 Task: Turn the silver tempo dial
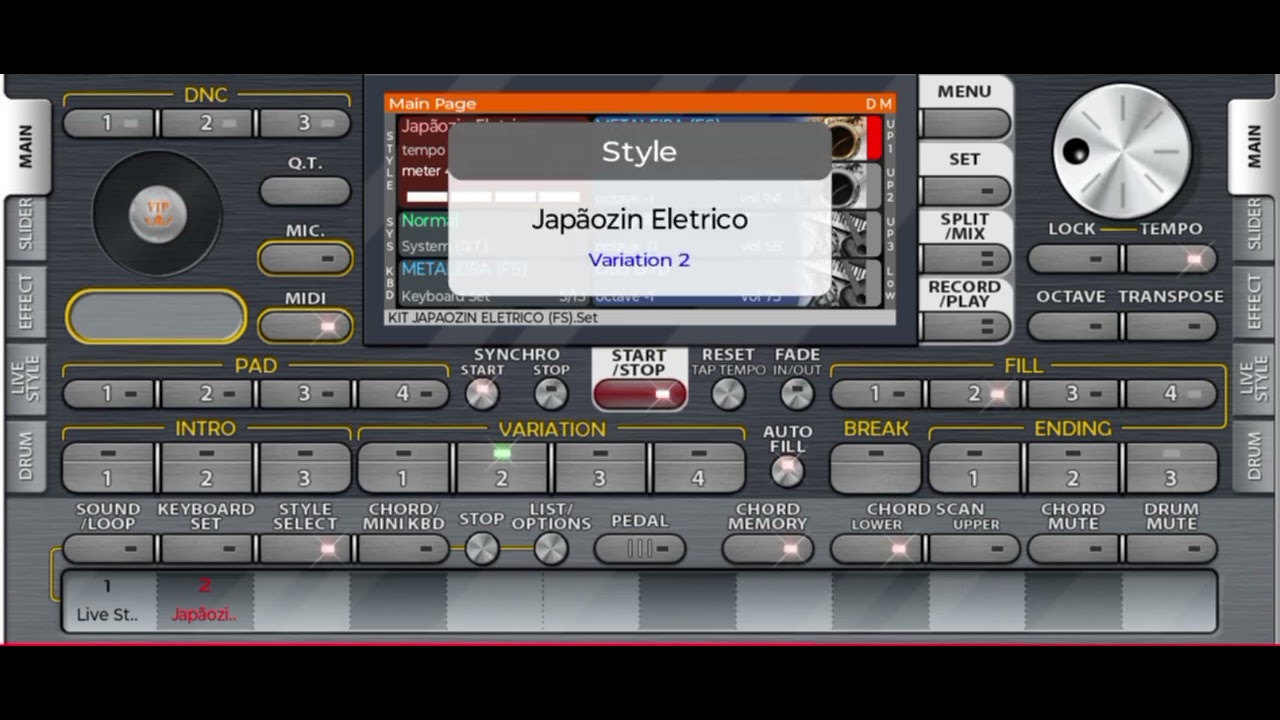pos(1122,151)
